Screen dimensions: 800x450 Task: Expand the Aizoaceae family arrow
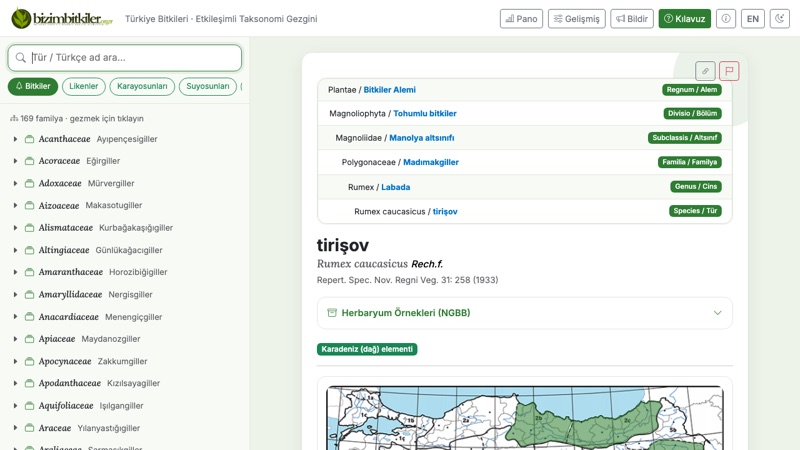click(15, 205)
